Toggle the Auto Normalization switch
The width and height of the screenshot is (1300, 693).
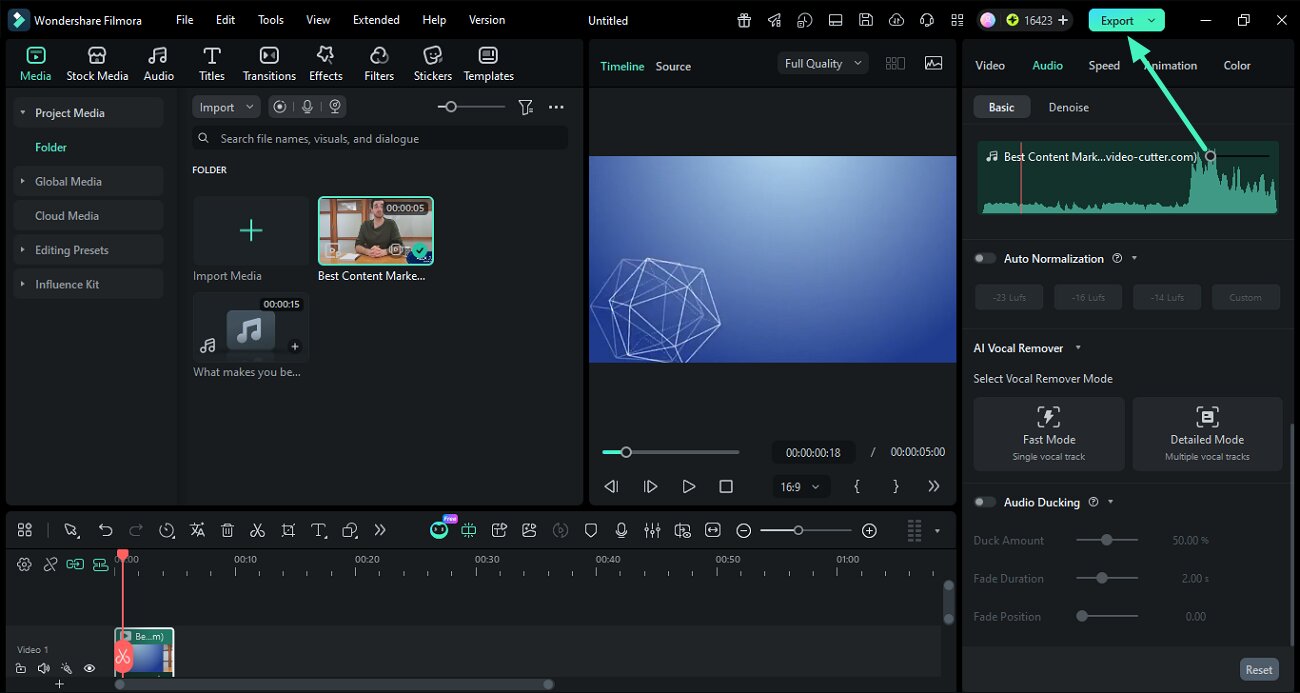coord(985,258)
